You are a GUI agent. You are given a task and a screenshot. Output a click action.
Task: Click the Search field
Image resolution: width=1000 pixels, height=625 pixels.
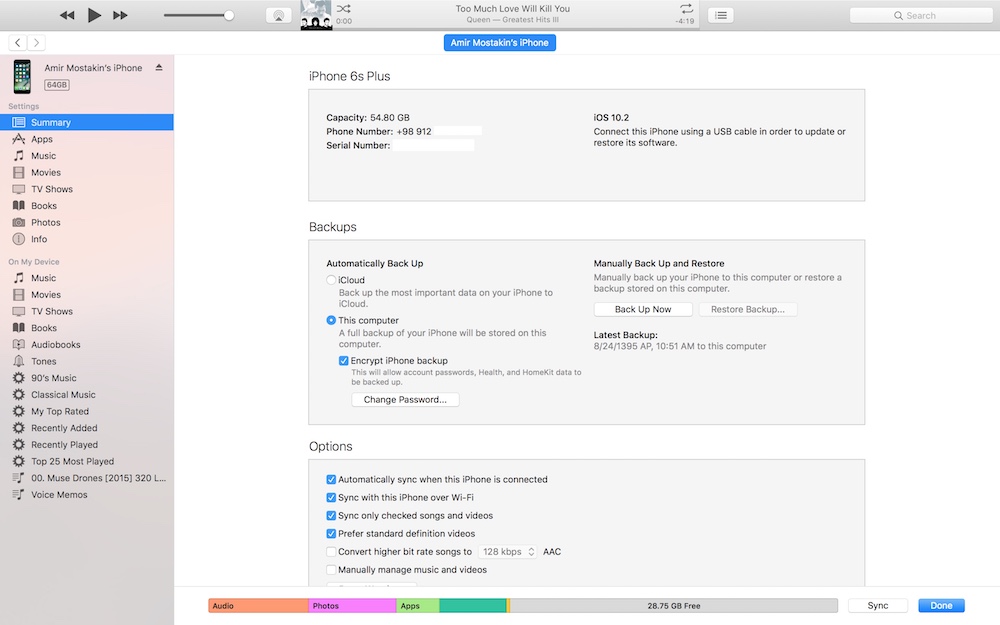tap(921, 15)
